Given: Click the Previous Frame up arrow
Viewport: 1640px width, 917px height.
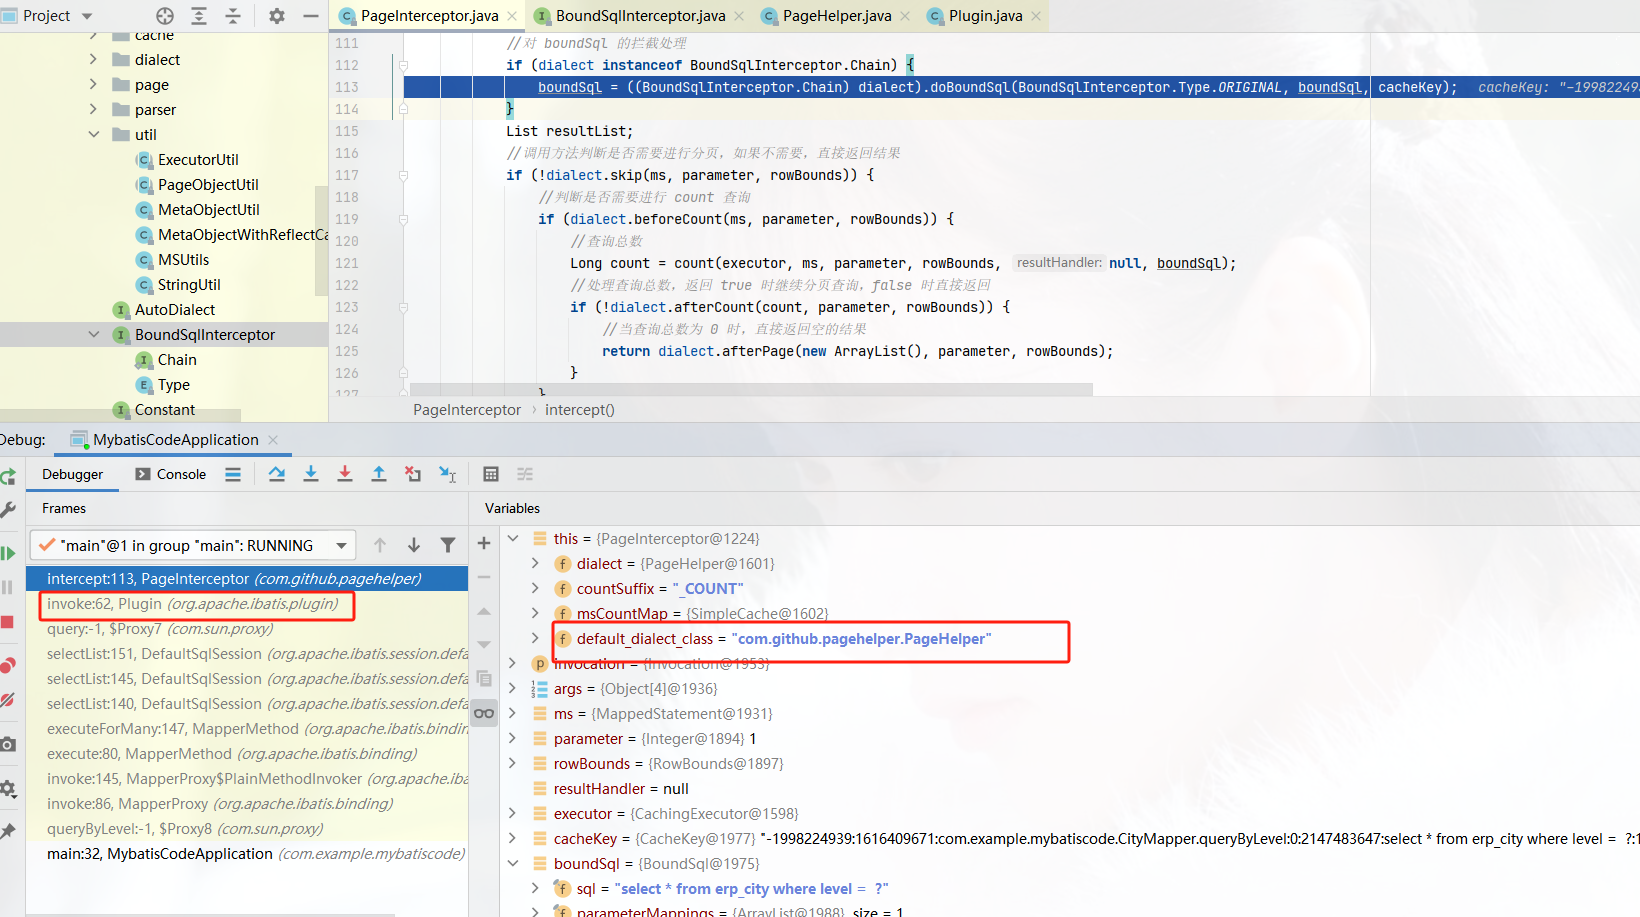Looking at the screenshot, I should (x=380, y=545).
